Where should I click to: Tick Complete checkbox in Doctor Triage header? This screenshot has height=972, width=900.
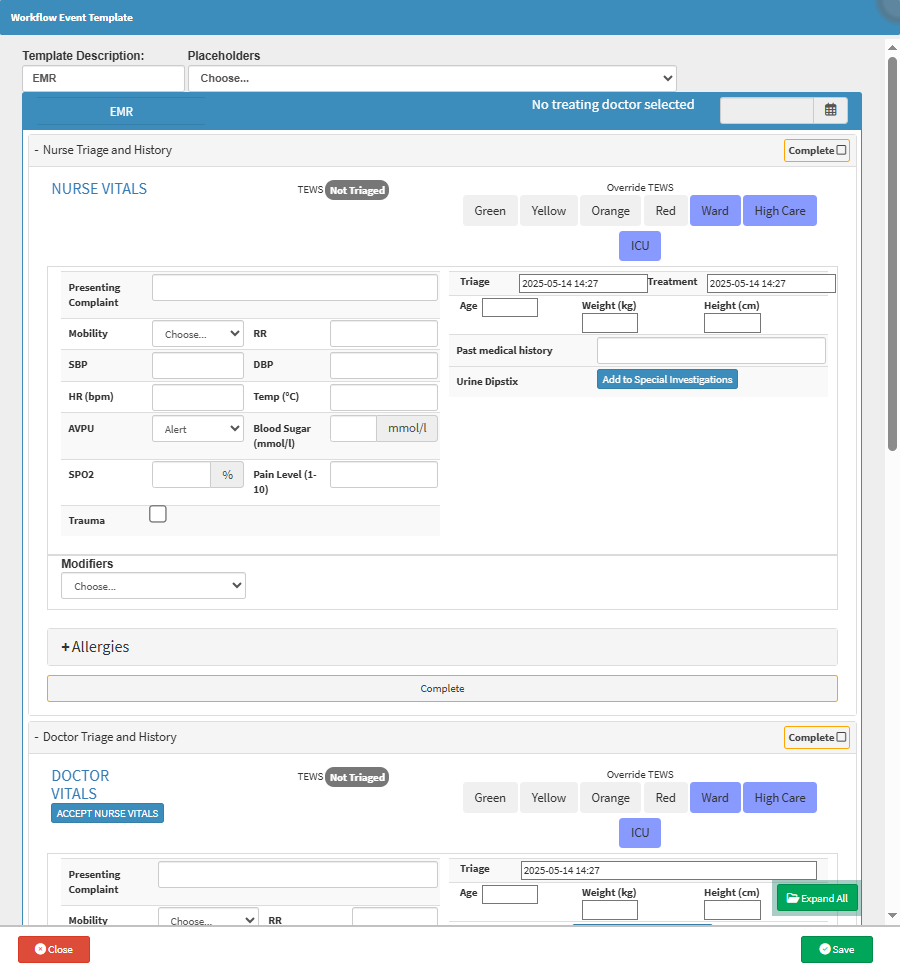coord(841,737)
